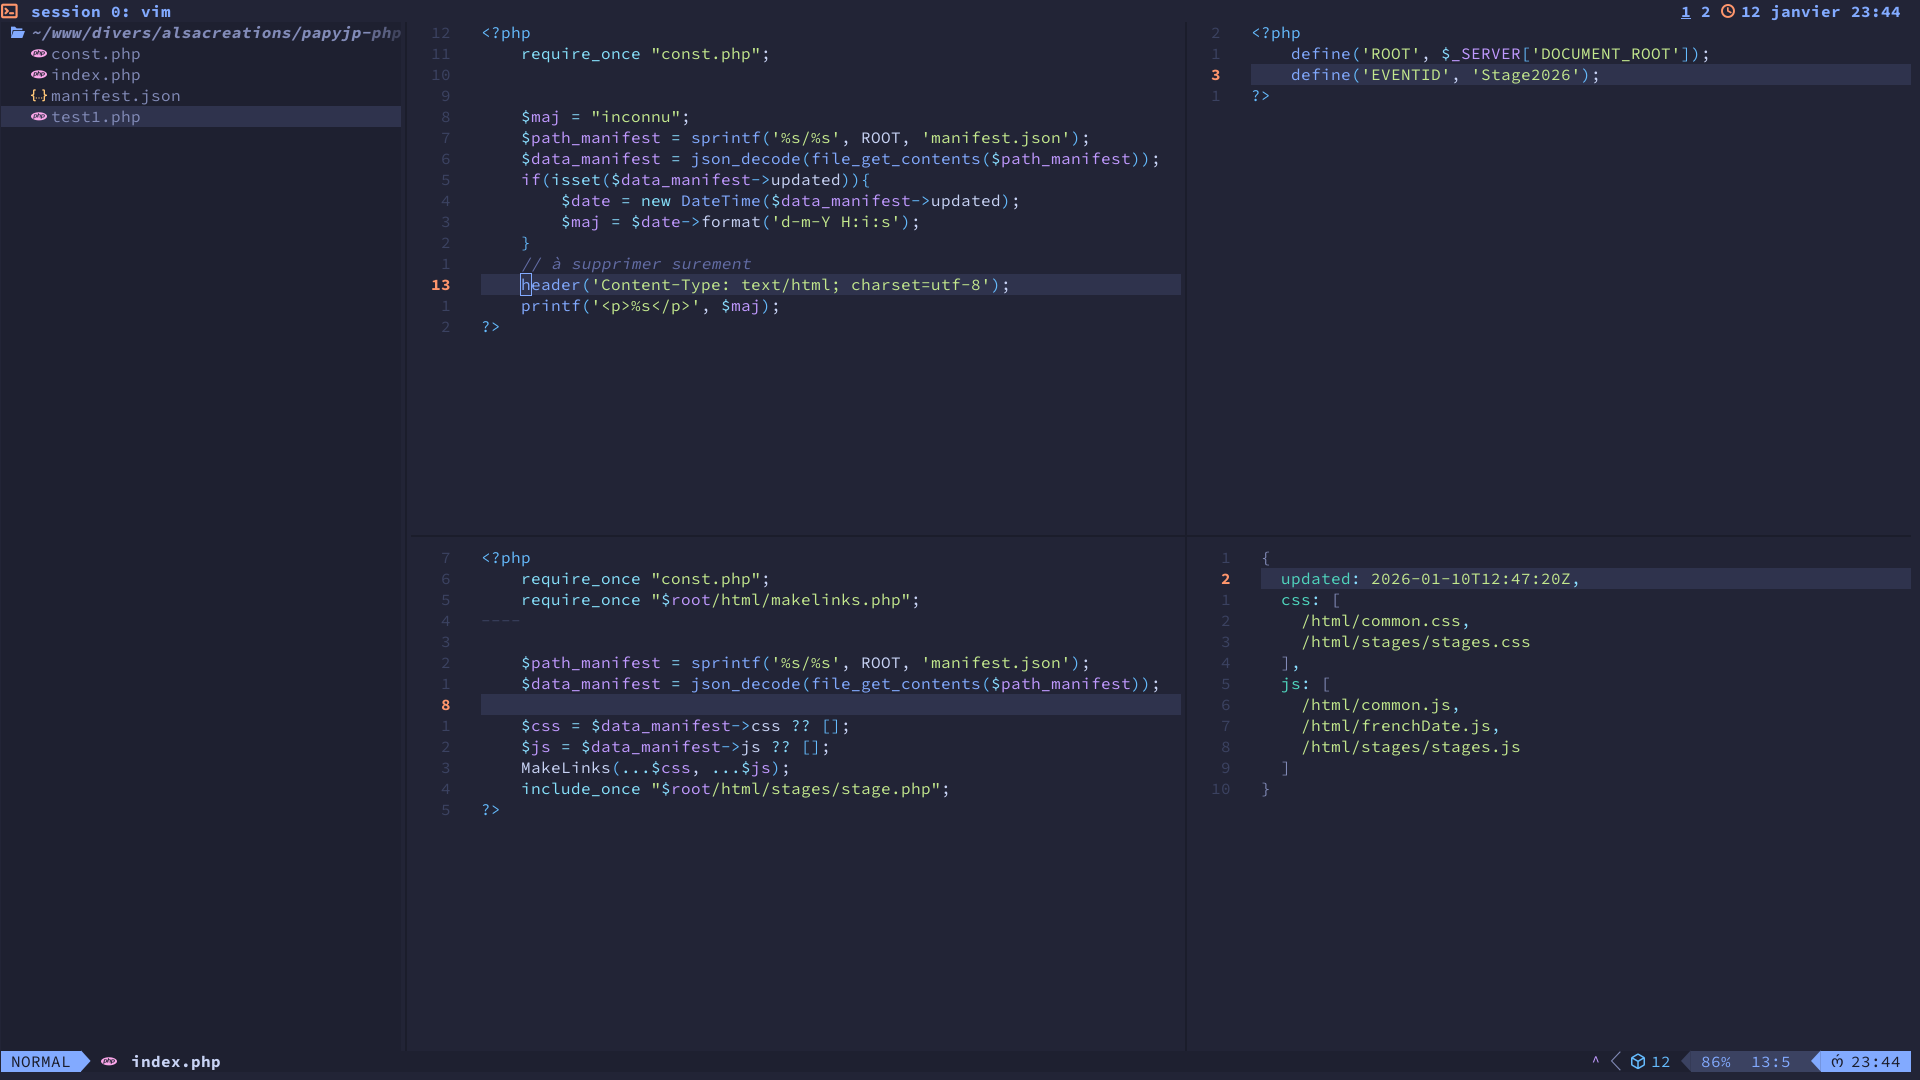The width and height of the screenshot is (1920, 1080).
Task: Click the PHP filetype icon in statusline
Action: pos(109,1062)
